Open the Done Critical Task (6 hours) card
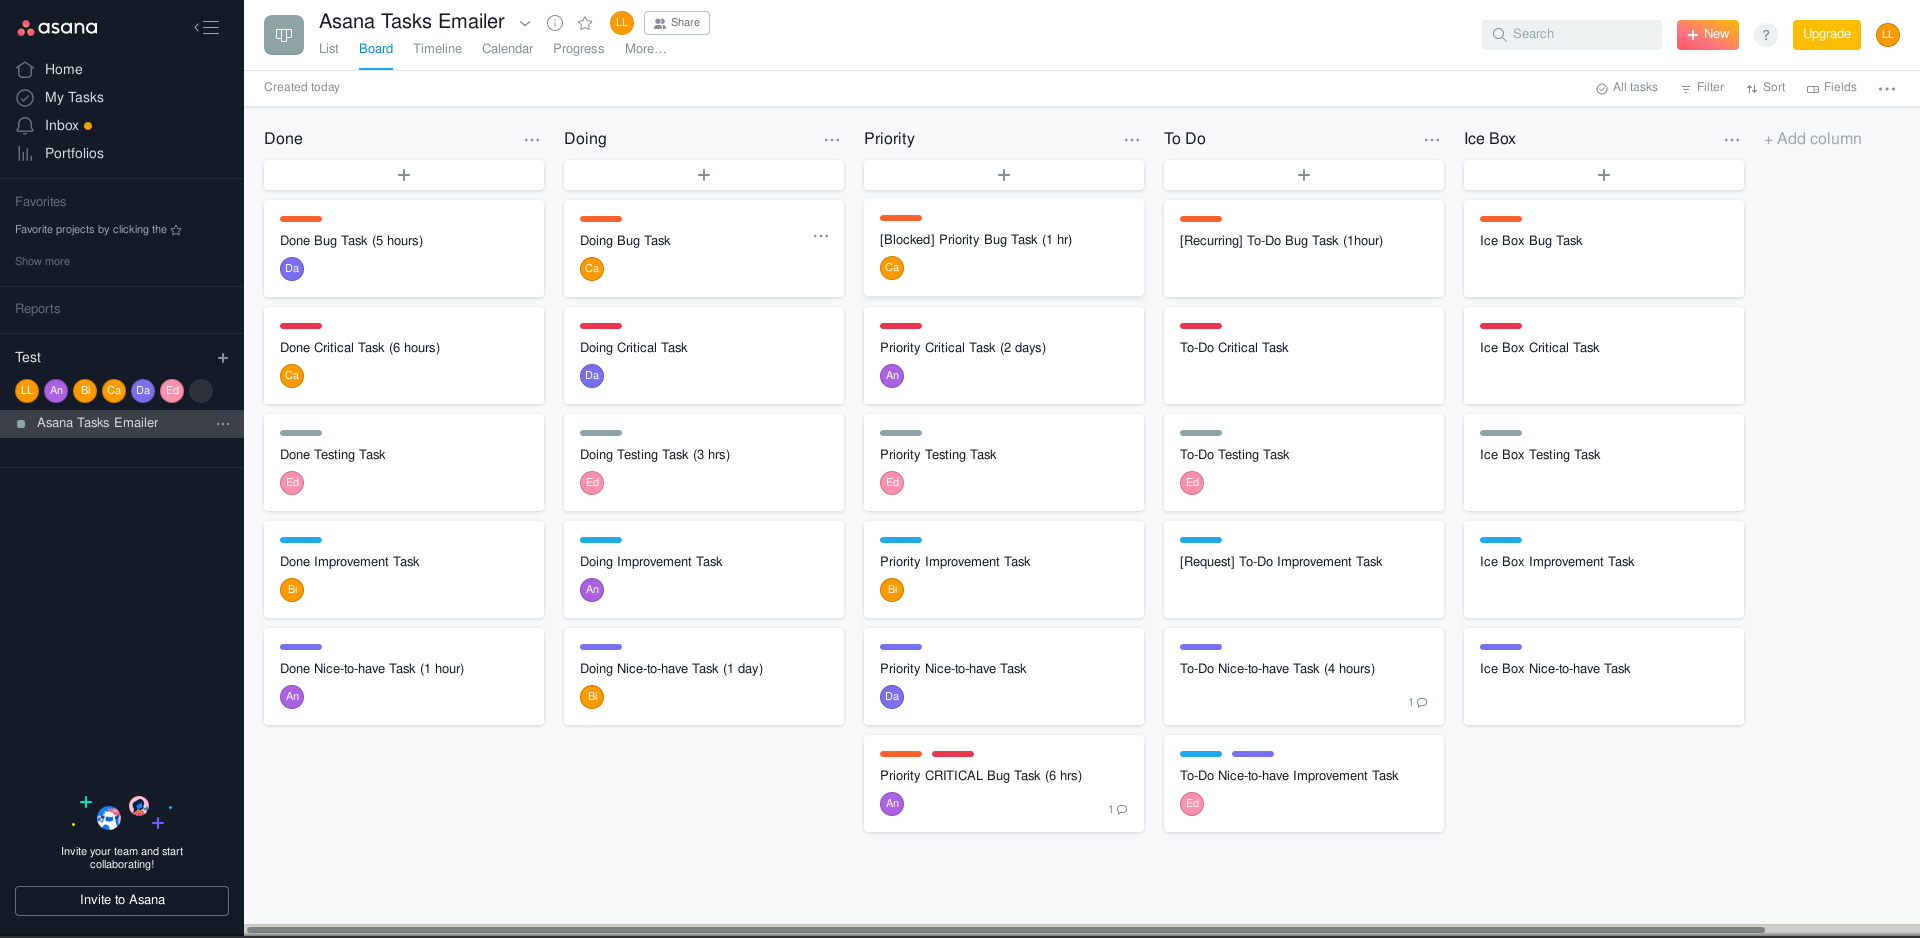This screenshot has width=1920, height=938. pos(404,355)
